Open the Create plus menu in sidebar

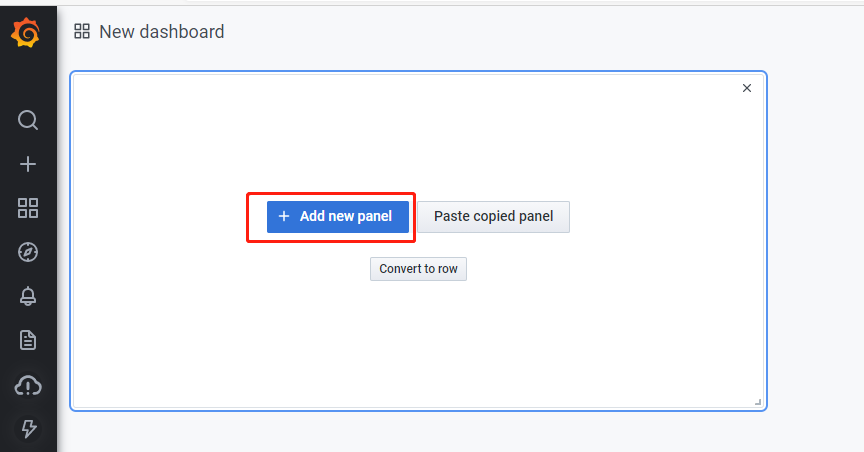tap(28, 164)
